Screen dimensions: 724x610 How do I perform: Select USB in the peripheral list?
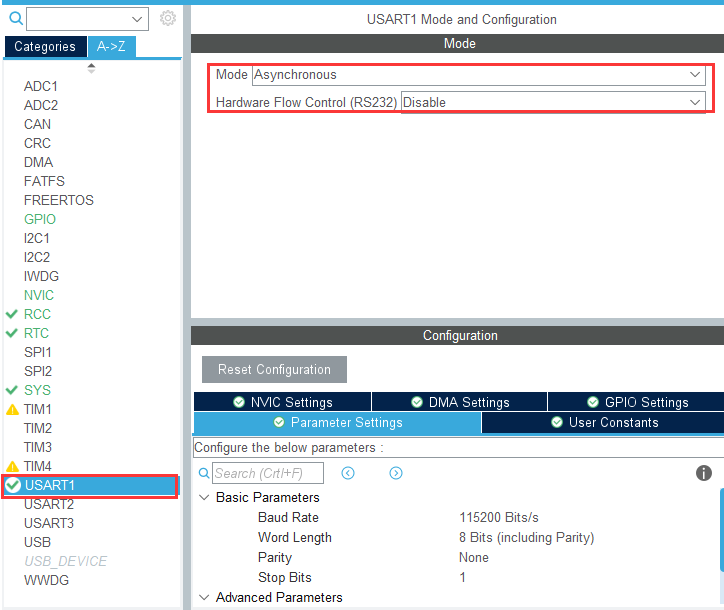tap(37, 542)
